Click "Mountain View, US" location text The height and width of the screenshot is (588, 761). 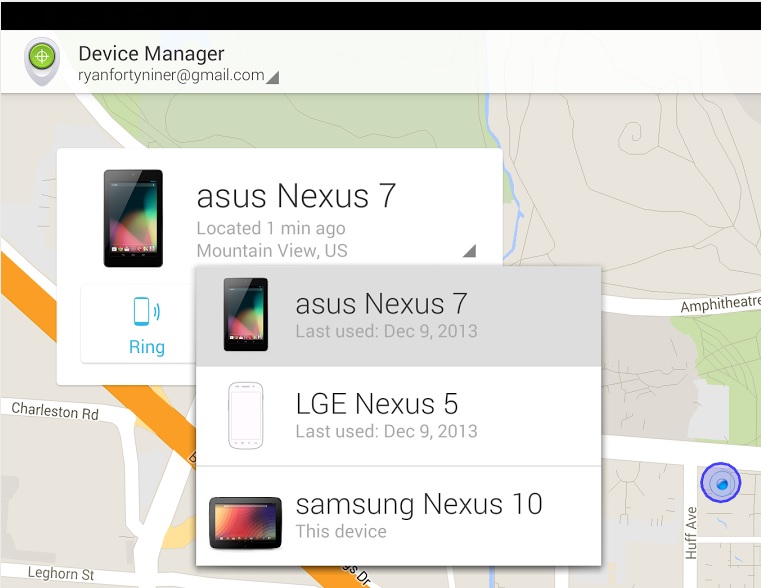(x=272, y=251)
